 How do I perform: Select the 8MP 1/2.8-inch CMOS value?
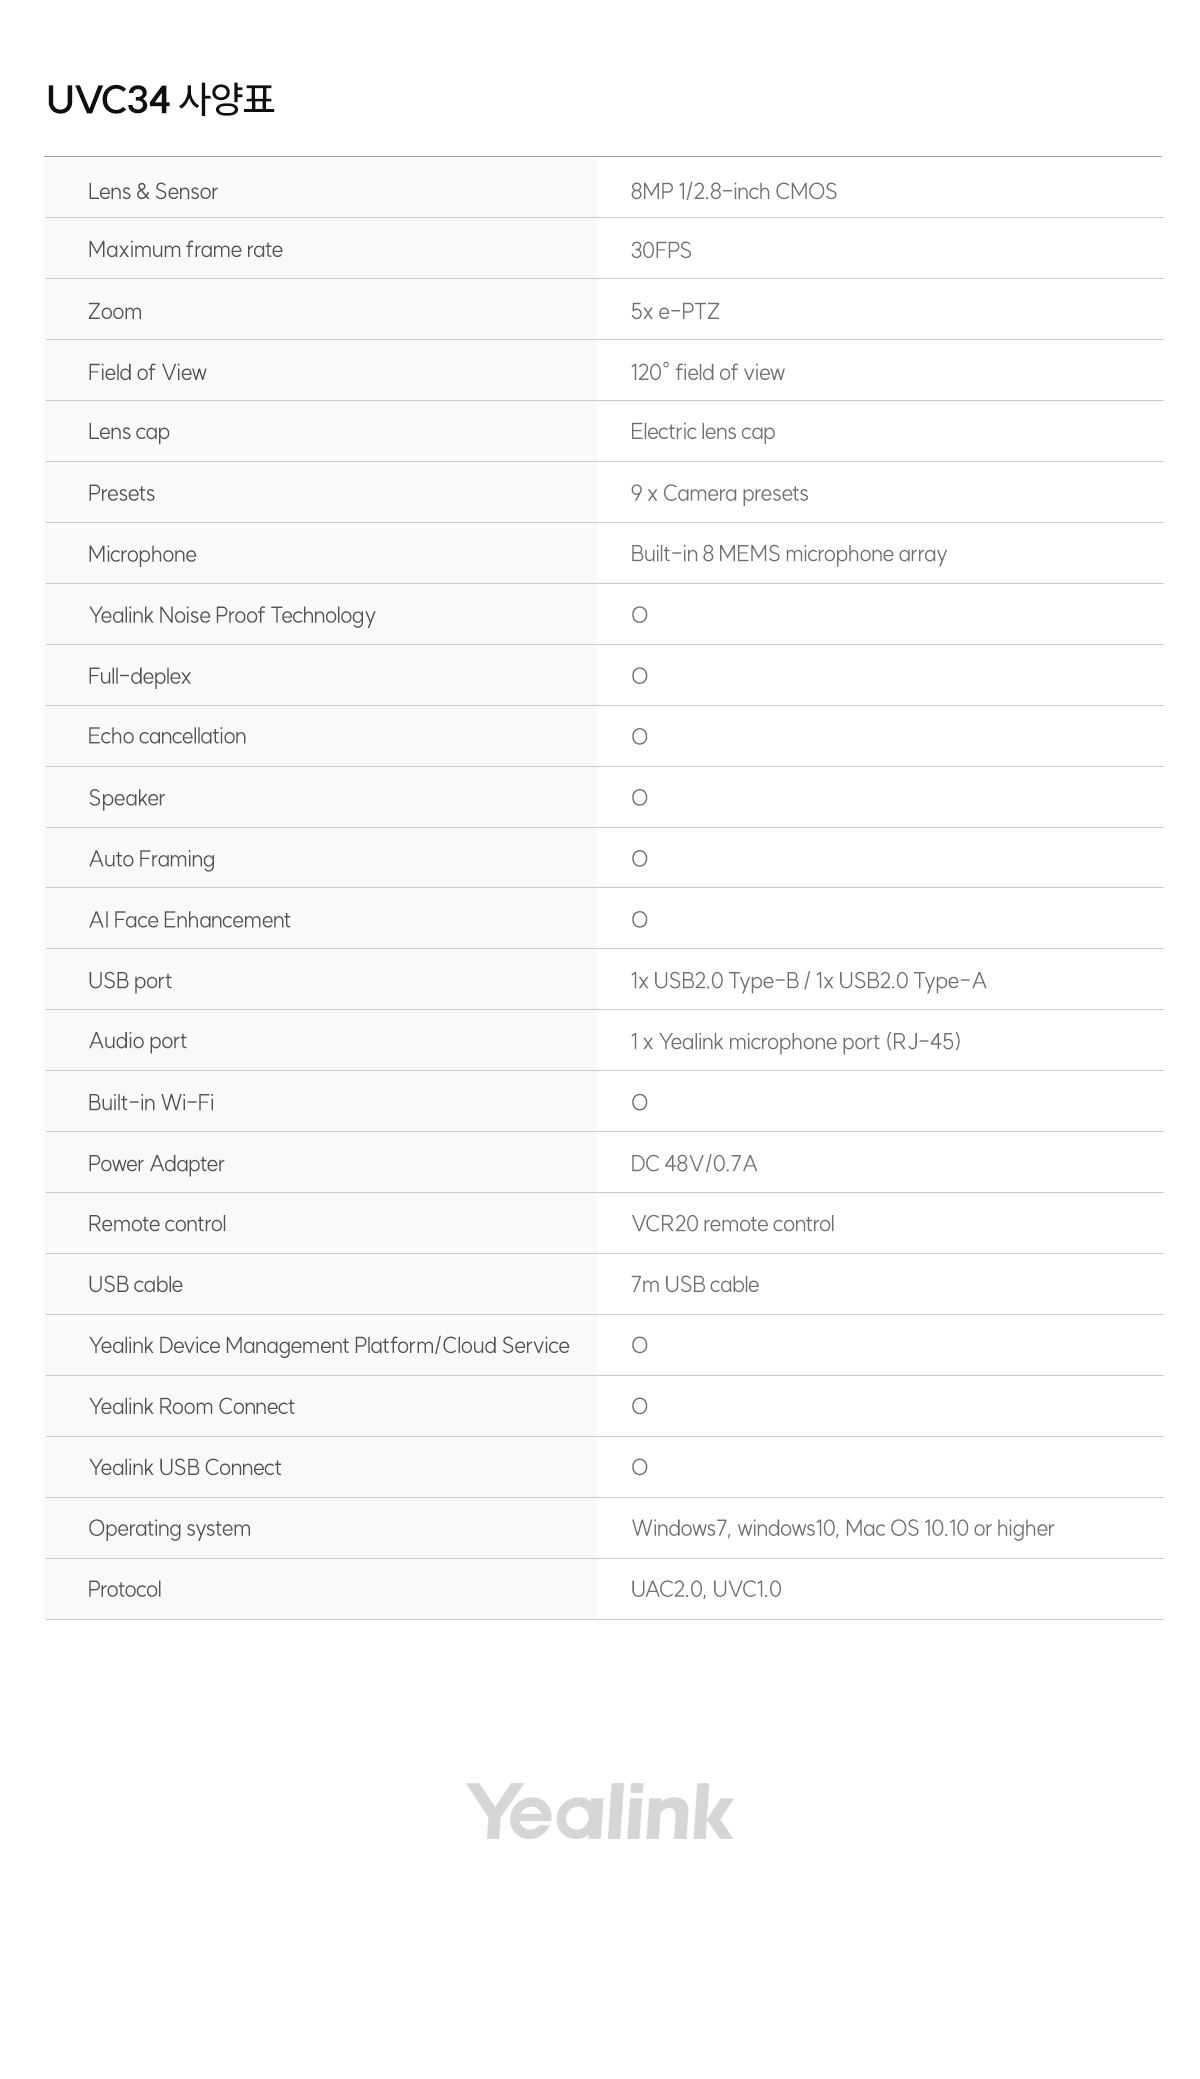pos(734,191)
